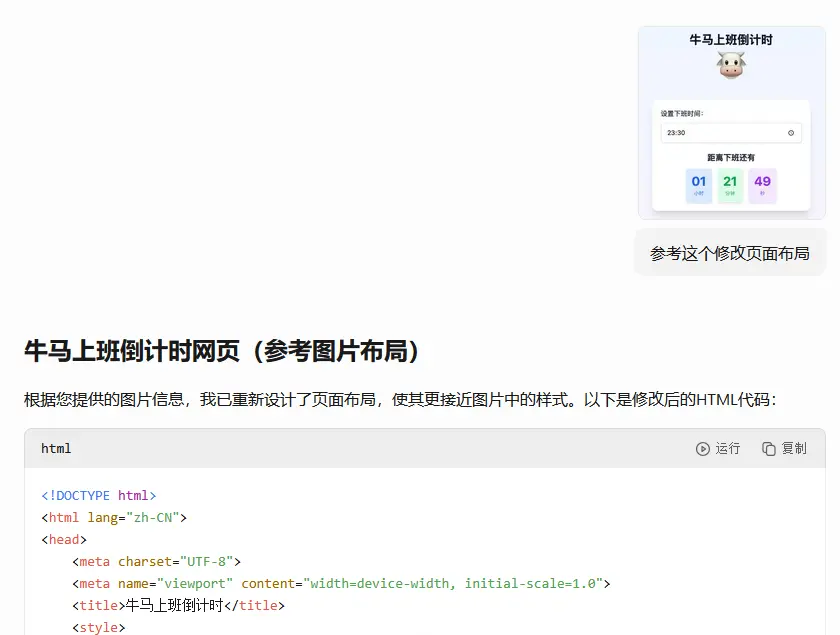
Task: Click the <style> tag code line
Action: 99,627
